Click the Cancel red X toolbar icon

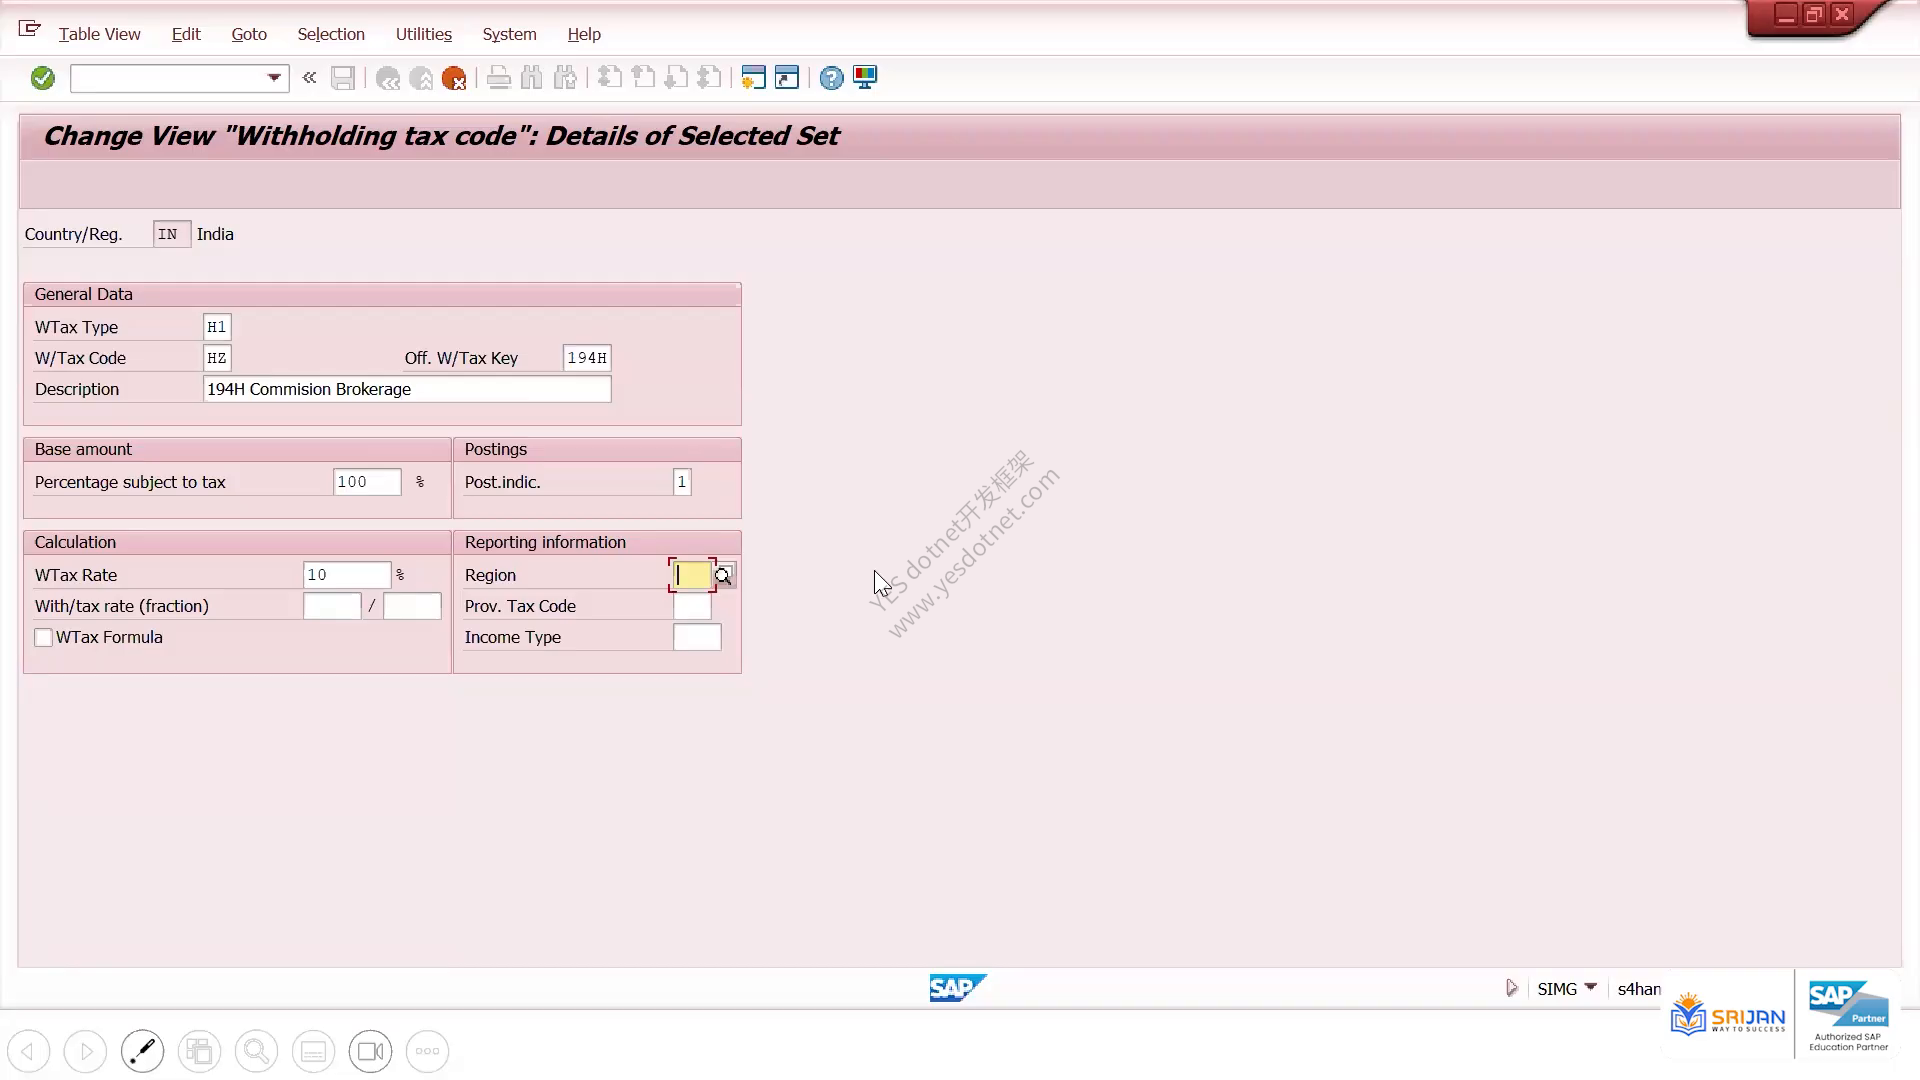pyautogui.click(x=454, y=78)
